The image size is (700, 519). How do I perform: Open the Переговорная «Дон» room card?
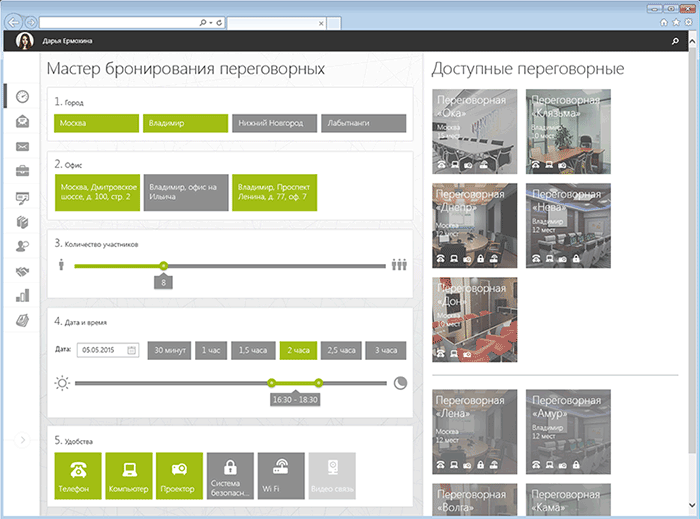tap(475, 320)
